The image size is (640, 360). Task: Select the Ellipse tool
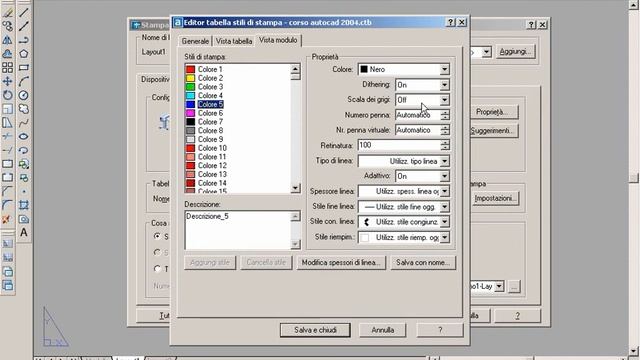24,136
